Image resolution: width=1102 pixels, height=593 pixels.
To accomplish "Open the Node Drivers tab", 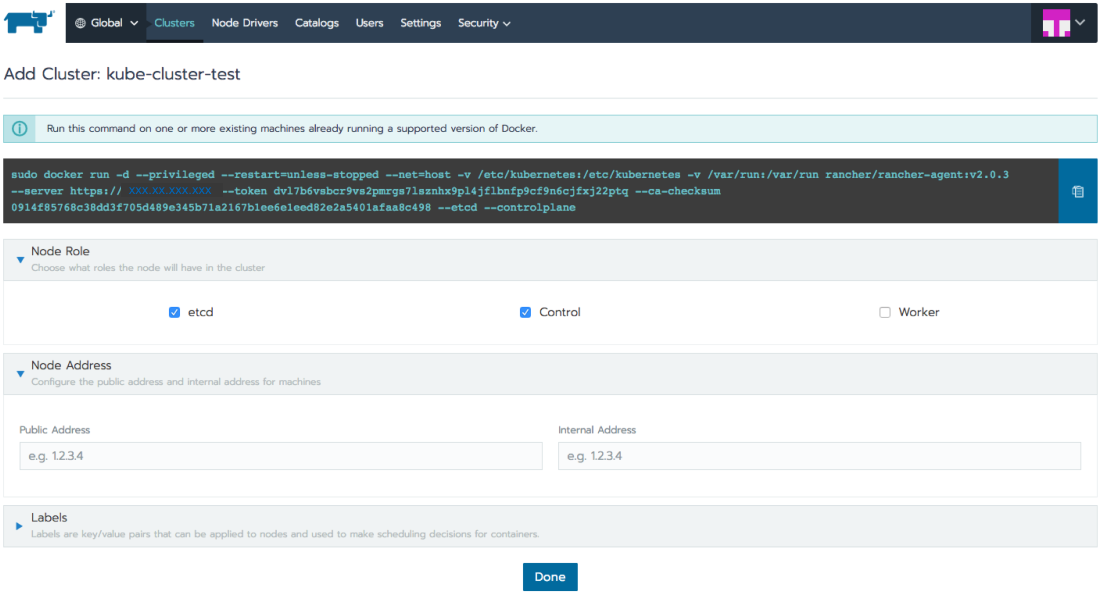I will coord(245,23).
